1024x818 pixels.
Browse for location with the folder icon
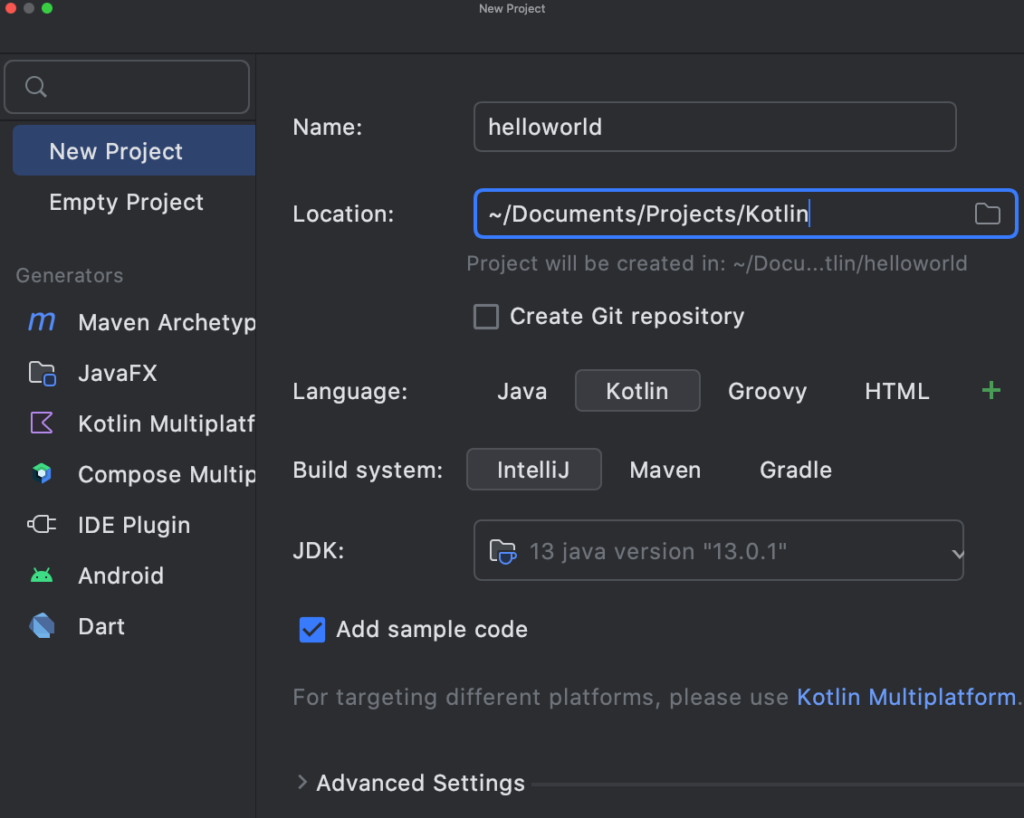coord(987,213)
